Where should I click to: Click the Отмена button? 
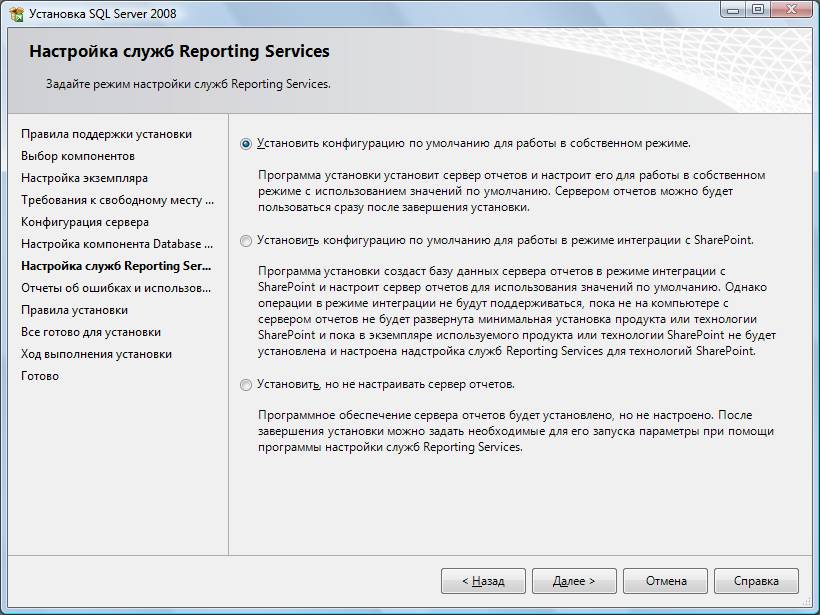(x=666, y=581)
